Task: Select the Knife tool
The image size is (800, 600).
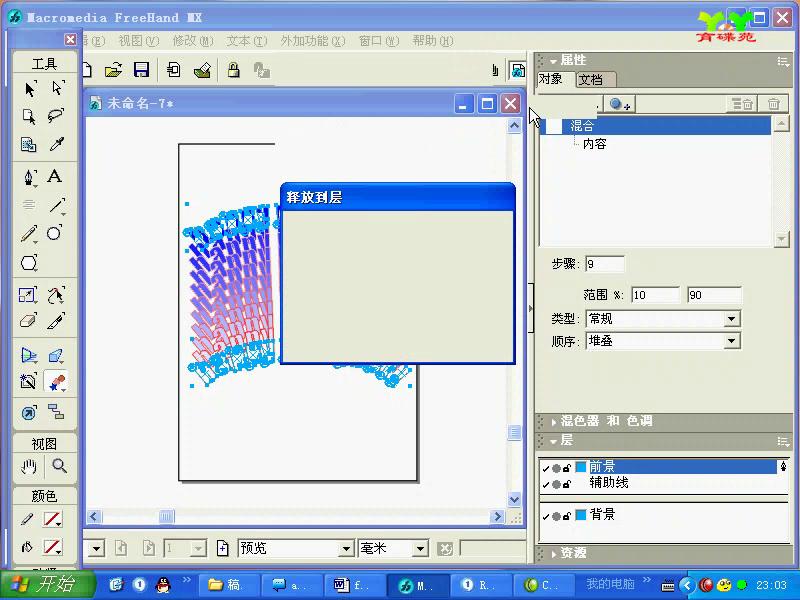Action: (56, 321)
